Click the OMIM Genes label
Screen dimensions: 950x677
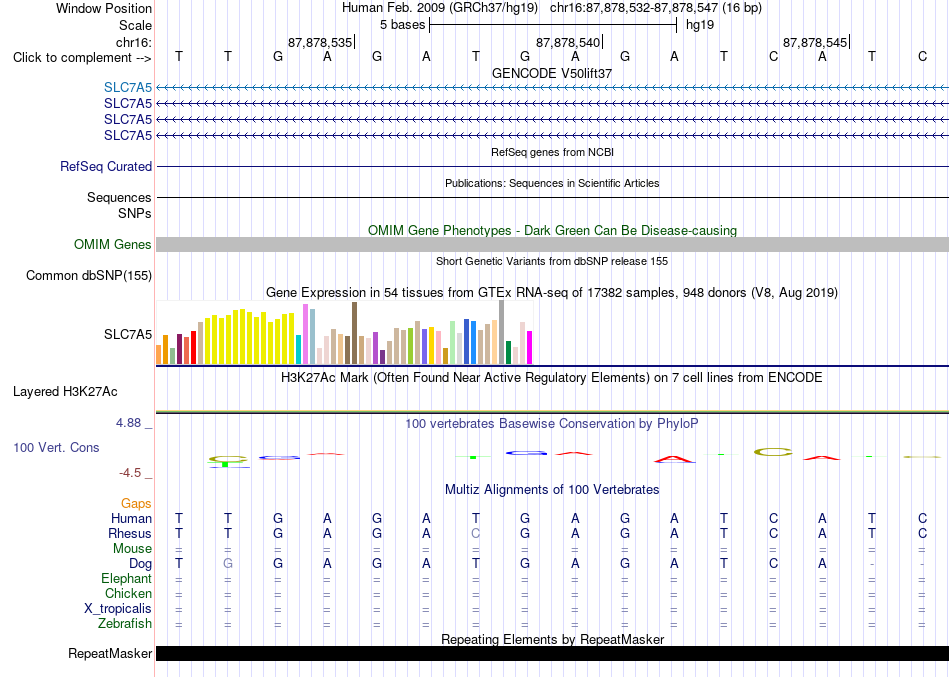coord(113,244)
